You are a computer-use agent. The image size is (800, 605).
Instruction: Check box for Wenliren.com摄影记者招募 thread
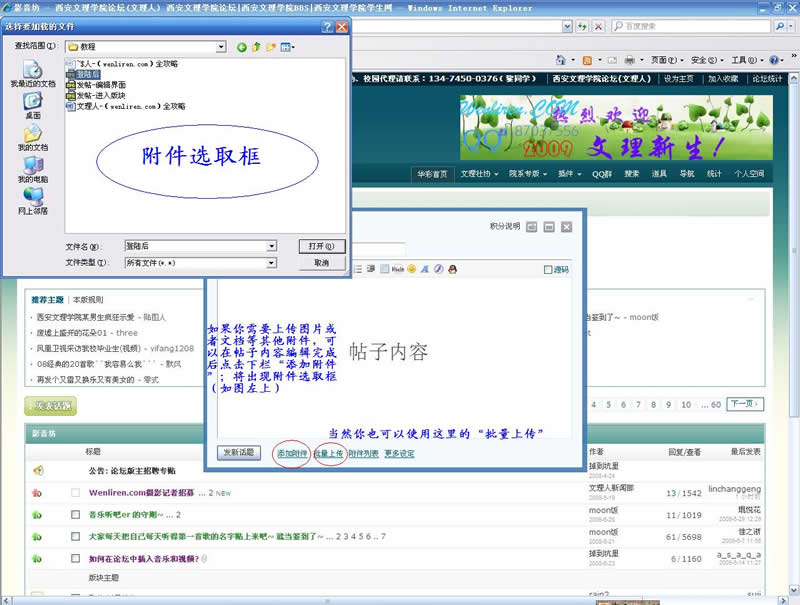(76, 493)
